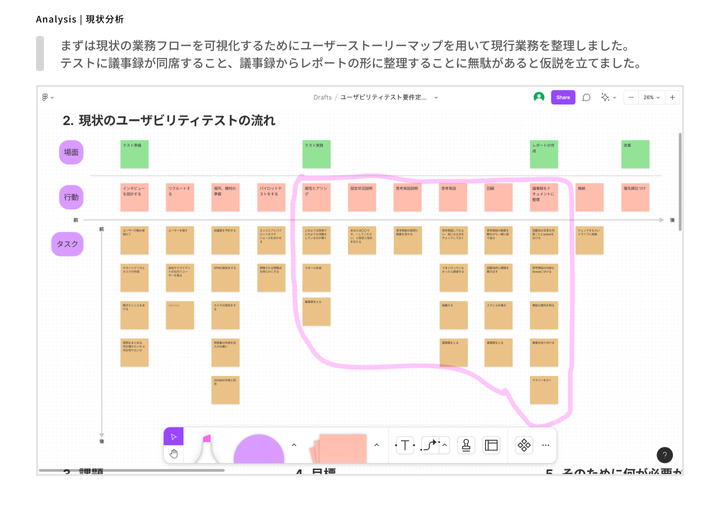Select the 行動 purple label
The width and height of the screenshot is (720, 512).
71,197
